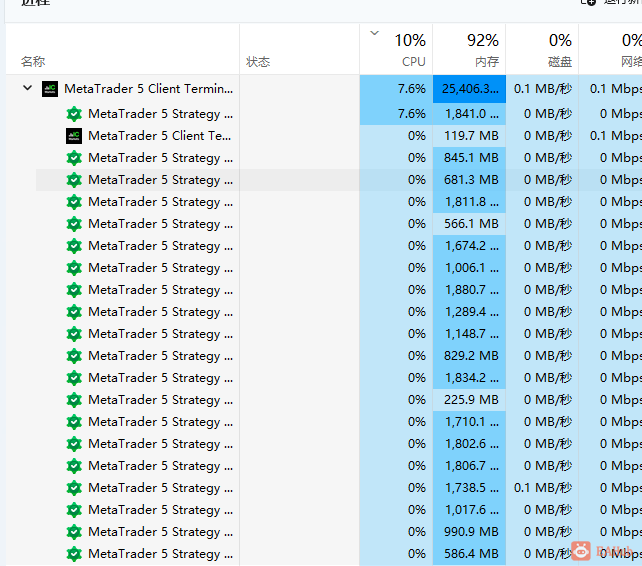Click the 1,880.7 memory cell

(469, 290)
